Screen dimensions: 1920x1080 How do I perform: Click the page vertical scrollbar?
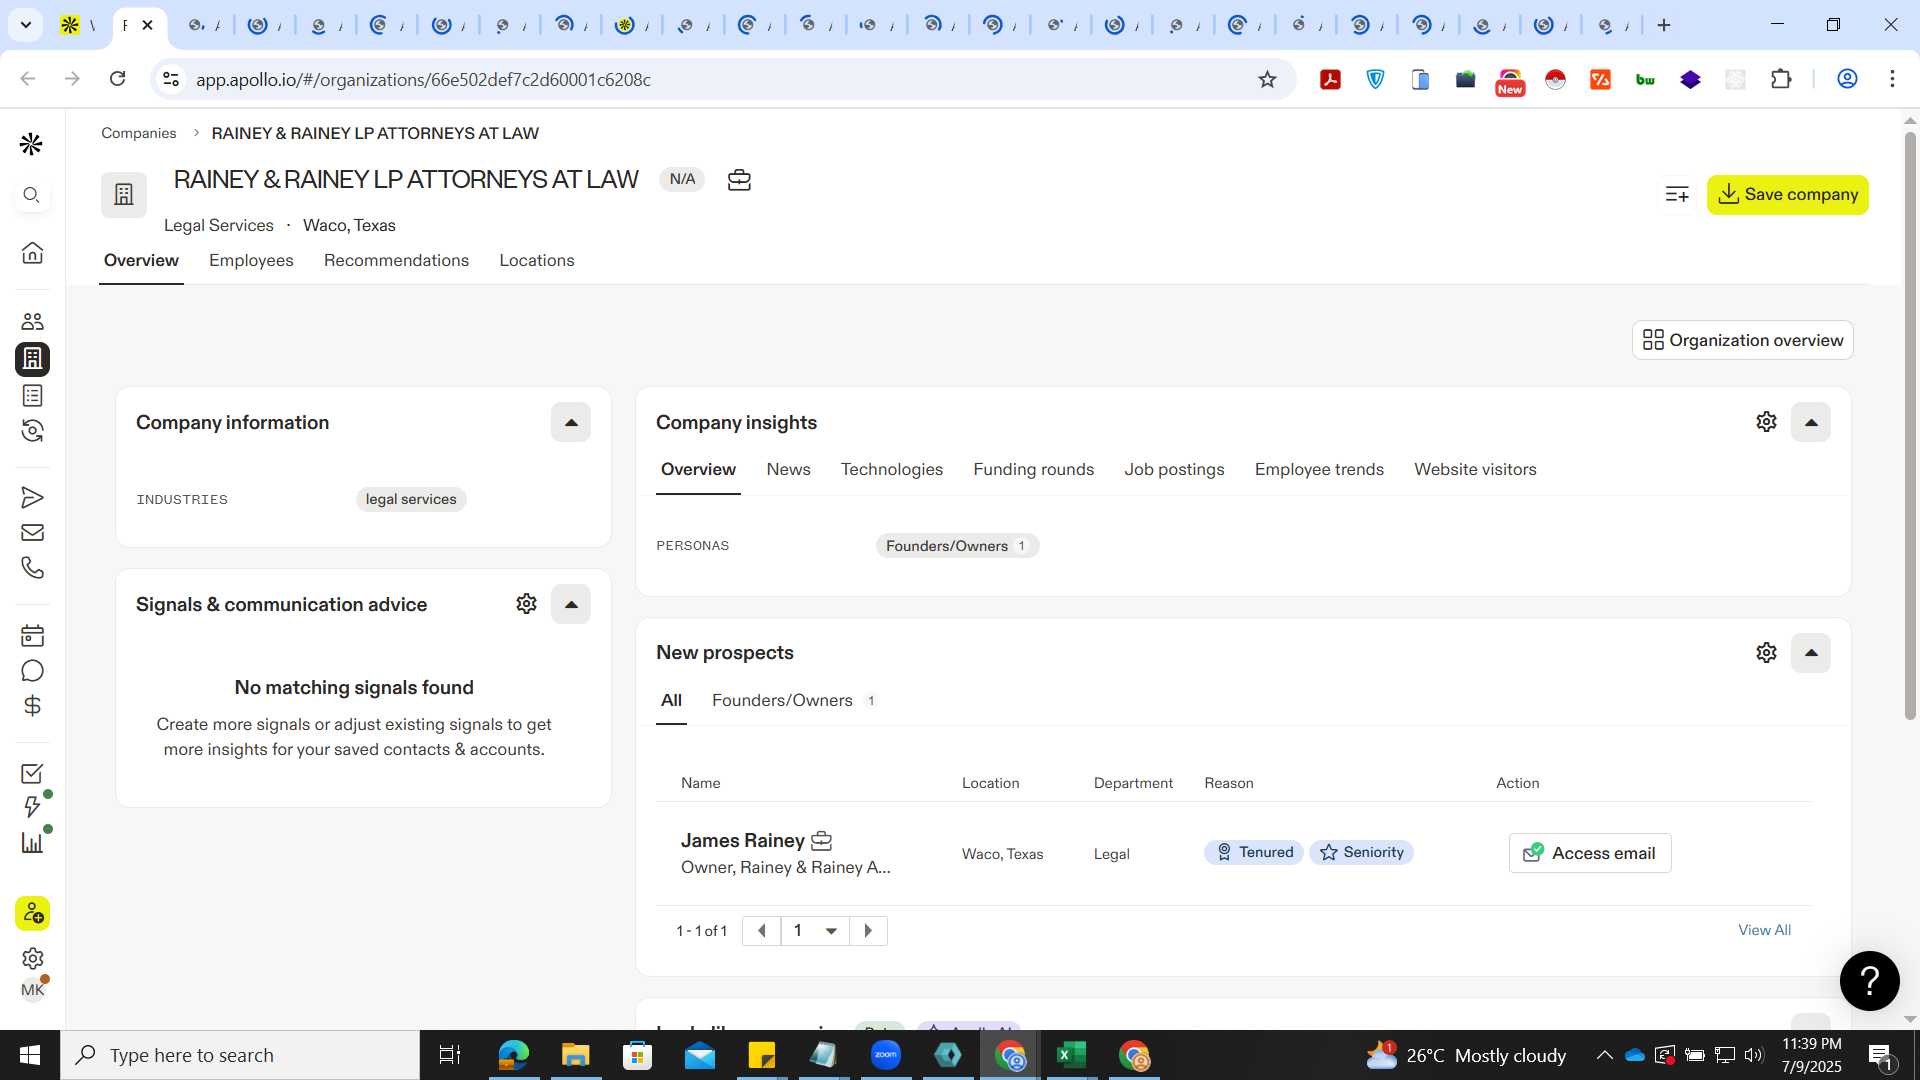tap(1909, 426)
